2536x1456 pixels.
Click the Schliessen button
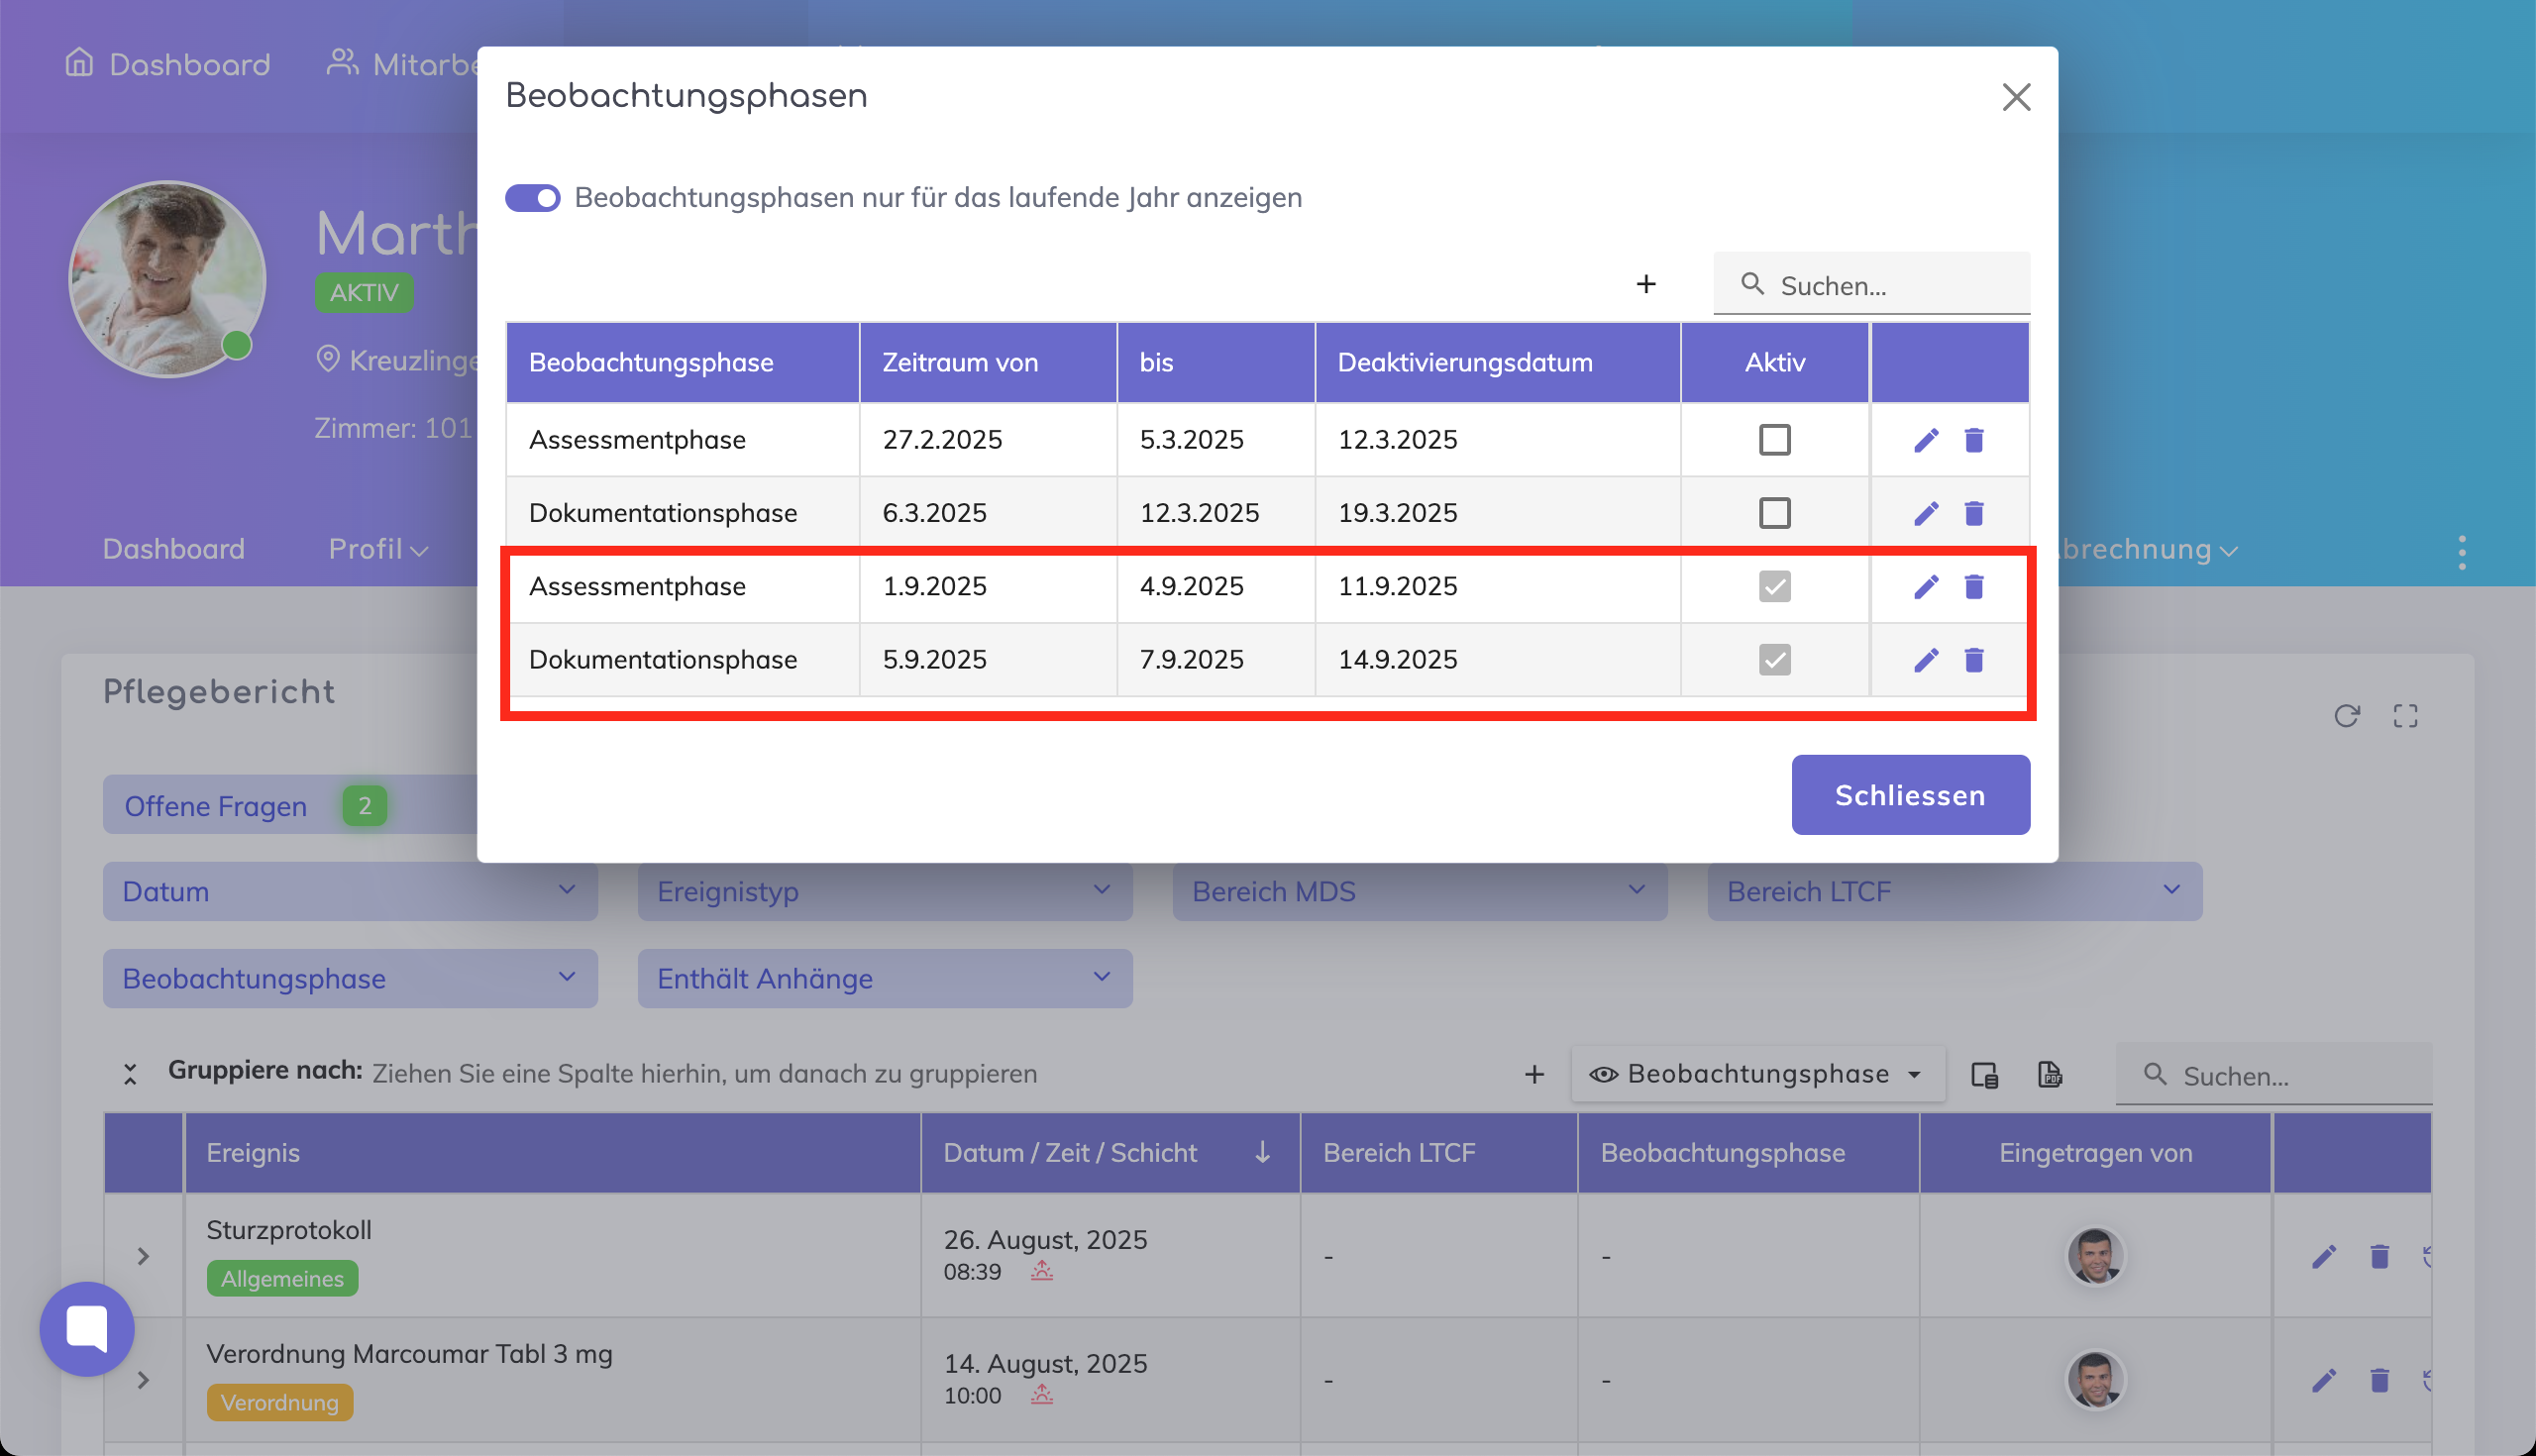(x=1909, y=795)
